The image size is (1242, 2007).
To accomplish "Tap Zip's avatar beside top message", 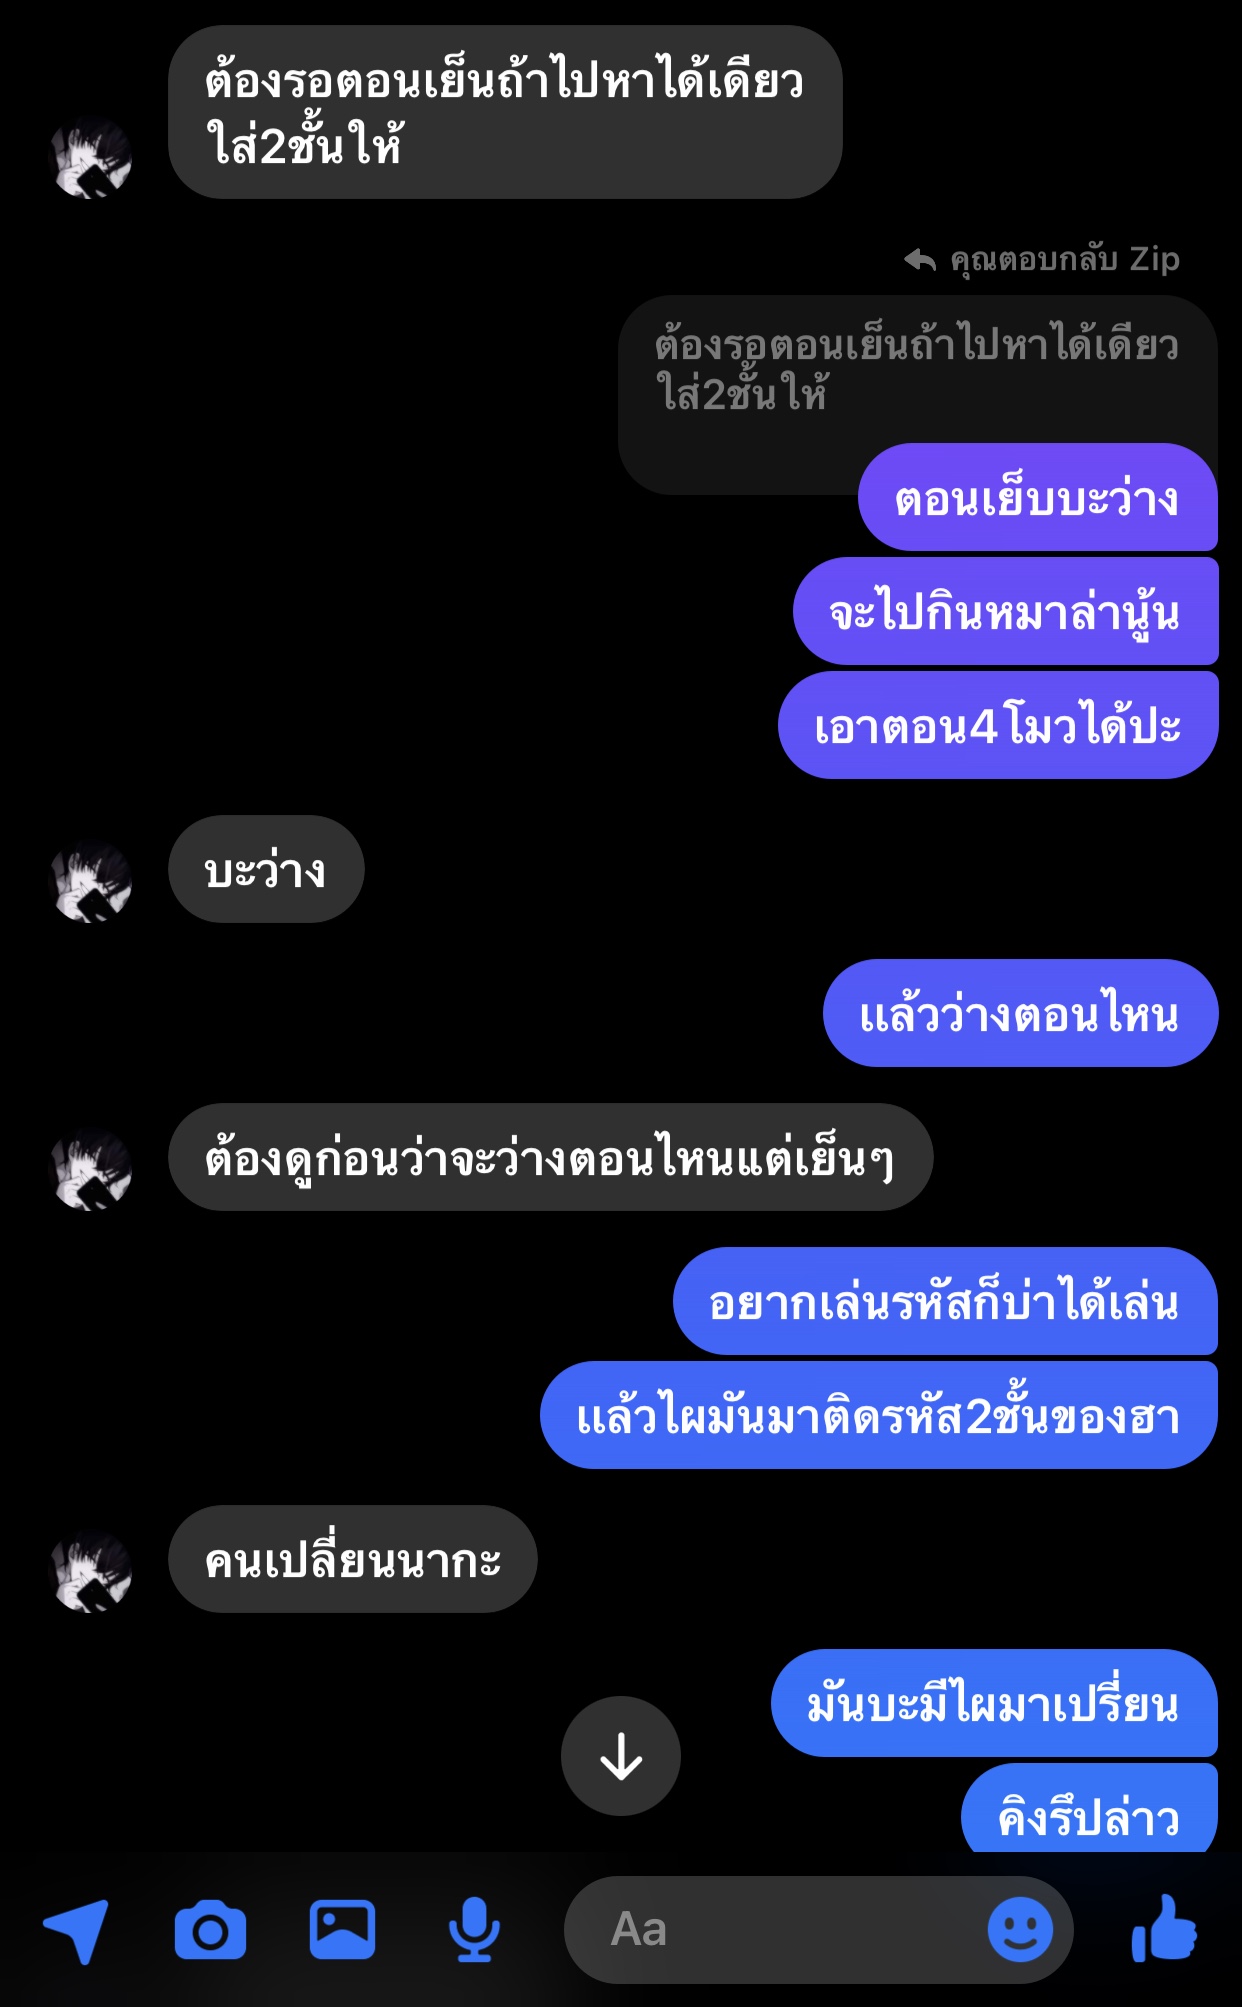I will [x=91, y=157].
